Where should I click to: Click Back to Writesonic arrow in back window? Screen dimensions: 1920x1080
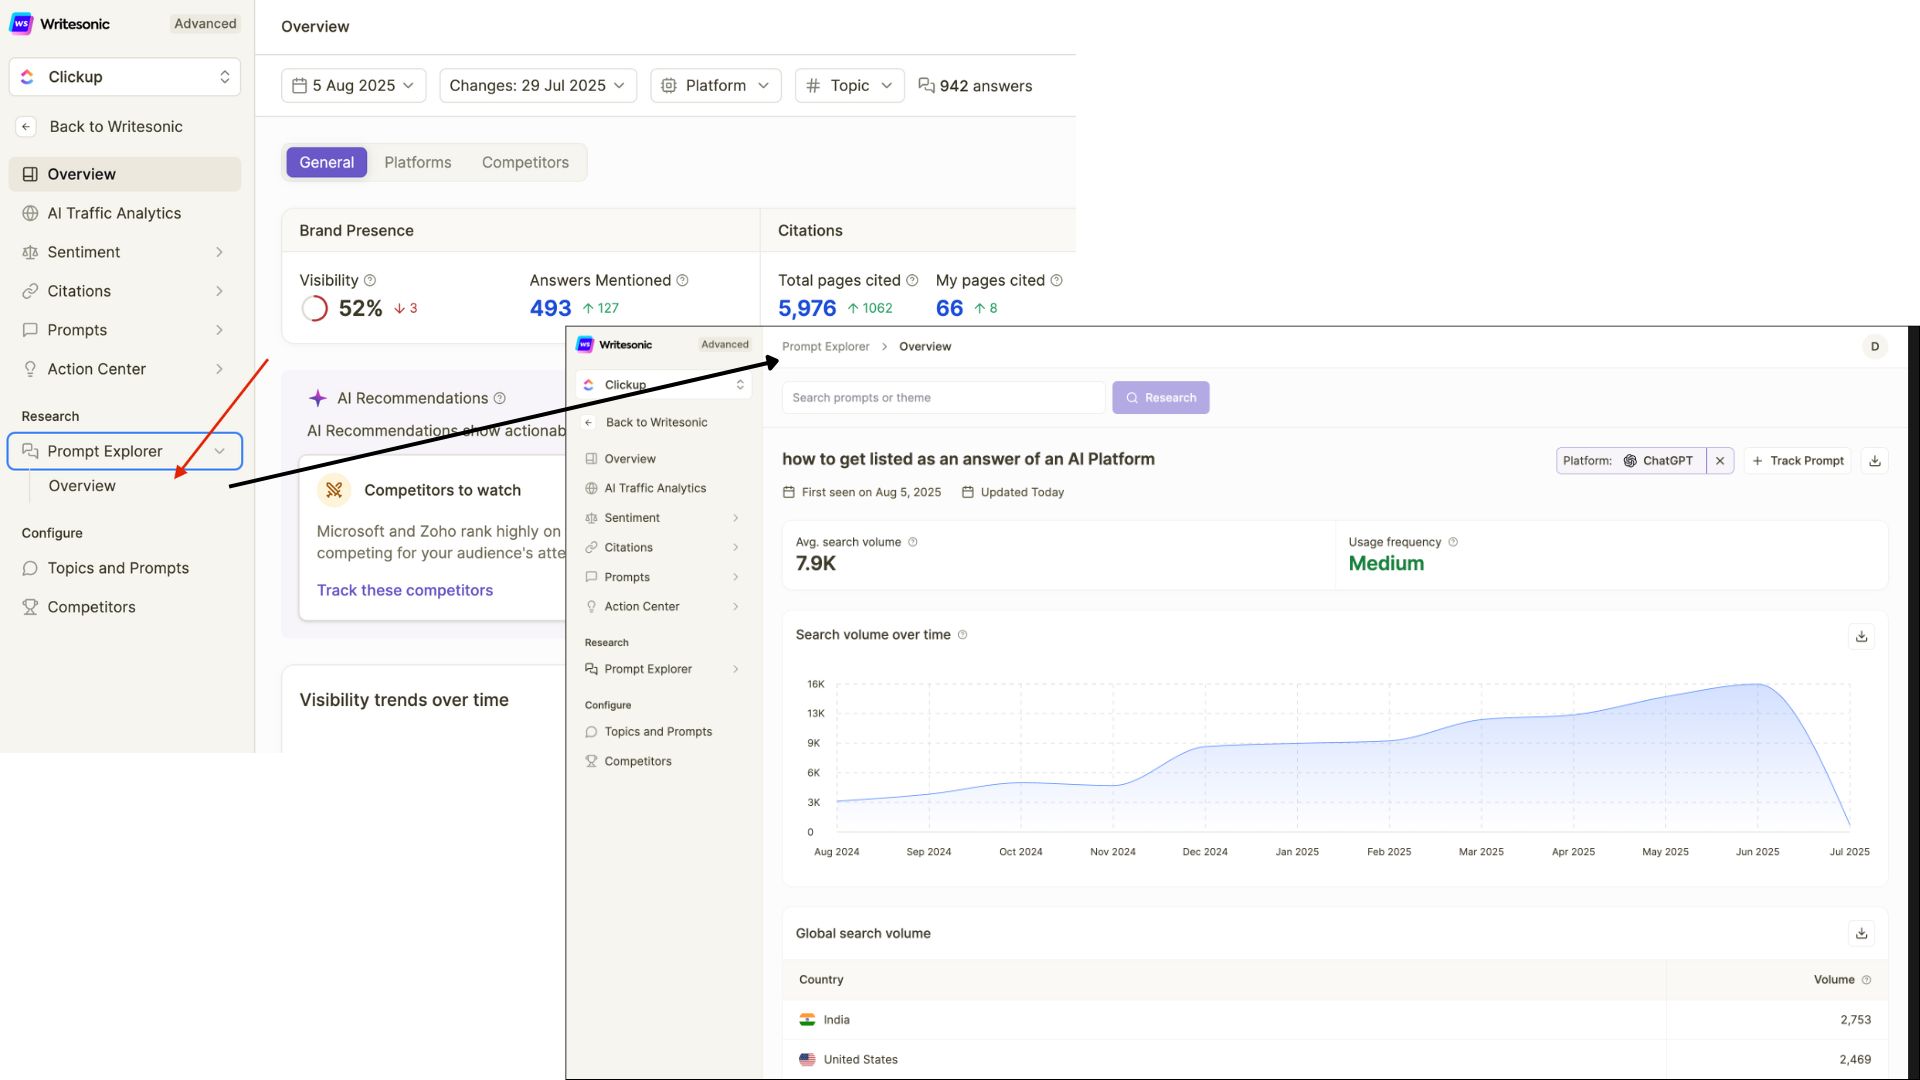(27, 127)
